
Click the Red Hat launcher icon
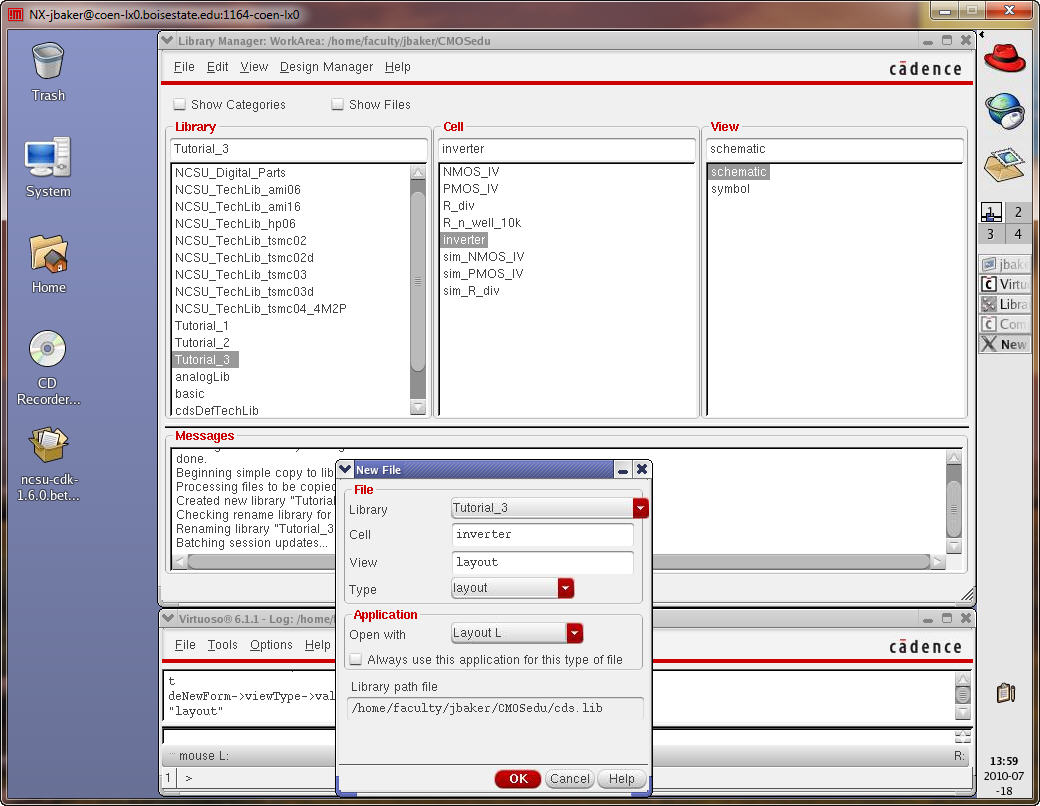pyautogui.click(x=1004, y=58)
